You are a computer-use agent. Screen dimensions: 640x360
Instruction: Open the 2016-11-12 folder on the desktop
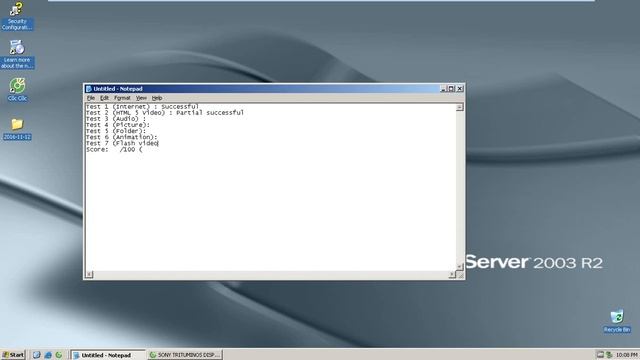tap(17, 129)
